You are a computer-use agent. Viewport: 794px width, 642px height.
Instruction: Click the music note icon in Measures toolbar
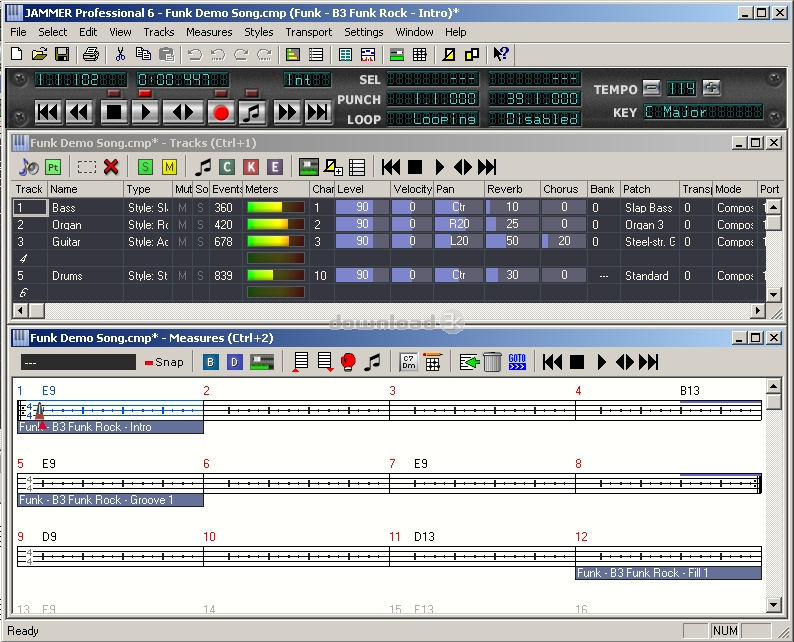pyautogui.click(x=372, y=363)
